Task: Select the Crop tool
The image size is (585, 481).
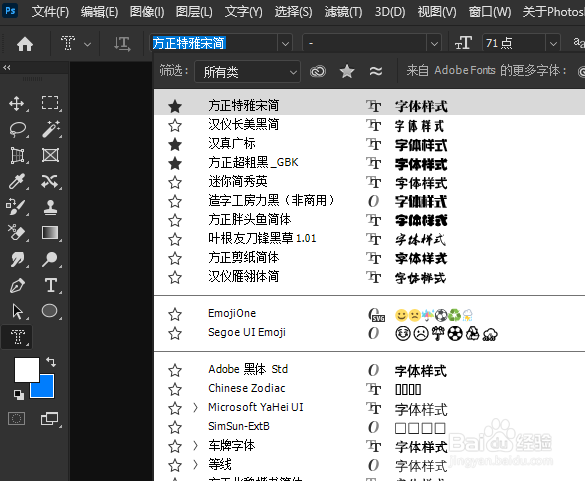Action: pyautogui.click(x=18, y=155)
